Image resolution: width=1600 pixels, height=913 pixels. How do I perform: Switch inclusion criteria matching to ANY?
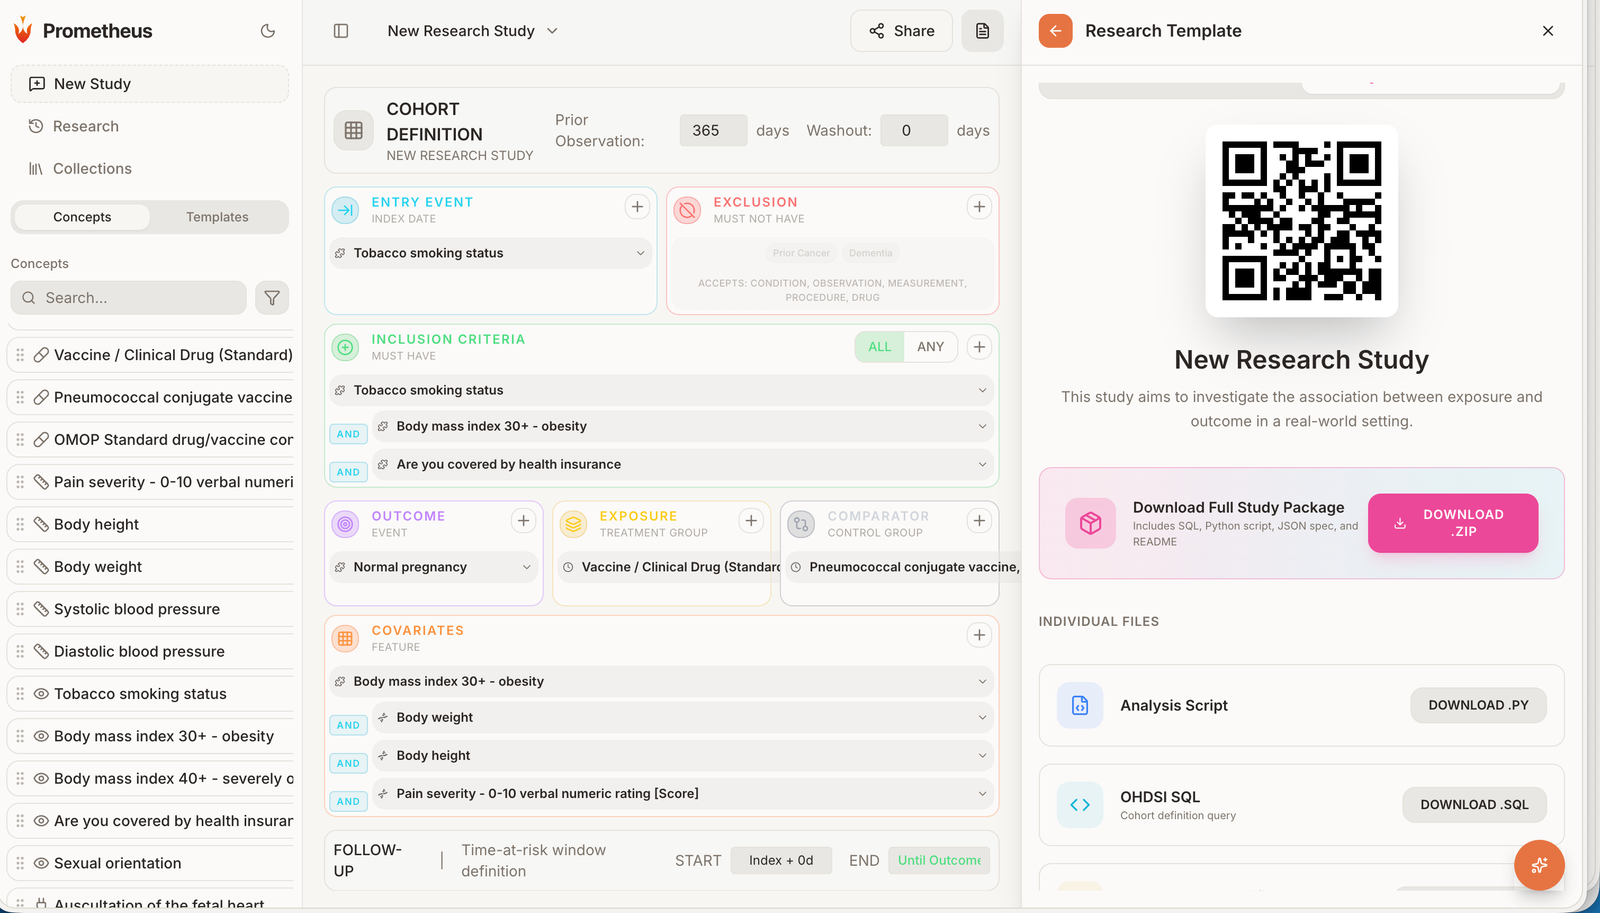[930, 346]
